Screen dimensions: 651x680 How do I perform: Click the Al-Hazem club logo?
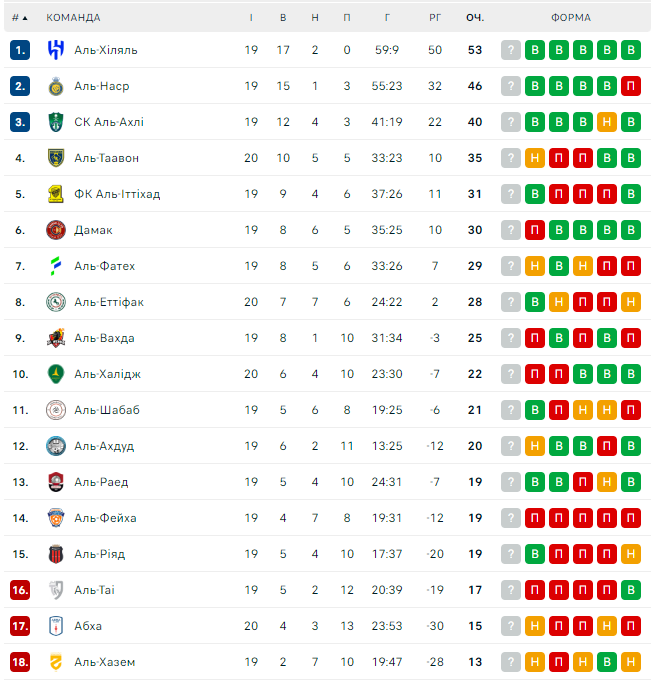click(x=55, y=662)
